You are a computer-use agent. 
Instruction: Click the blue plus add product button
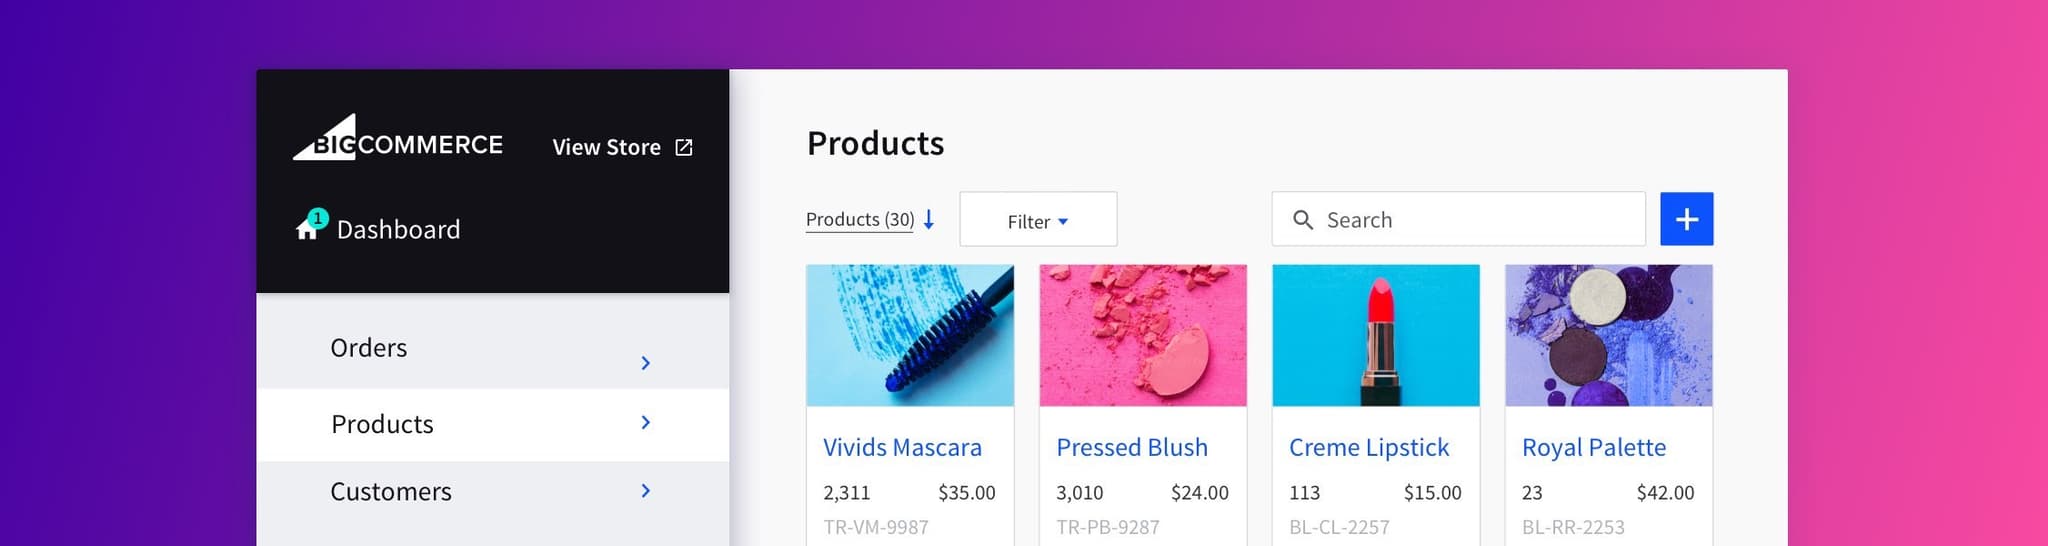click(x=1686, y=219)
